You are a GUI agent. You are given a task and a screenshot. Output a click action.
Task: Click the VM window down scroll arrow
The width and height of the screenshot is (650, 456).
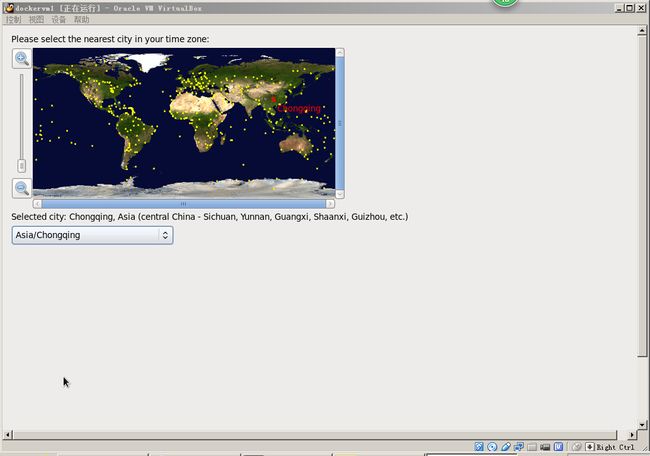[x=642, y=424]
